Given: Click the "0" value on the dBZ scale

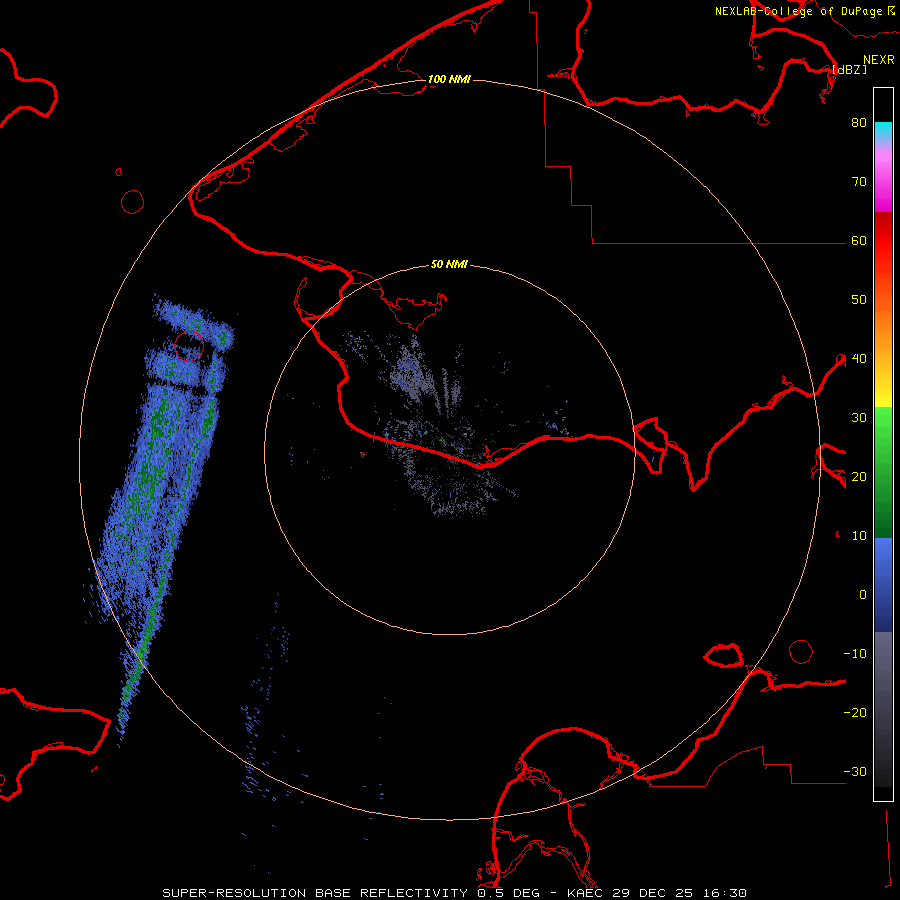Looking at the screenshot, I should 863,595.
